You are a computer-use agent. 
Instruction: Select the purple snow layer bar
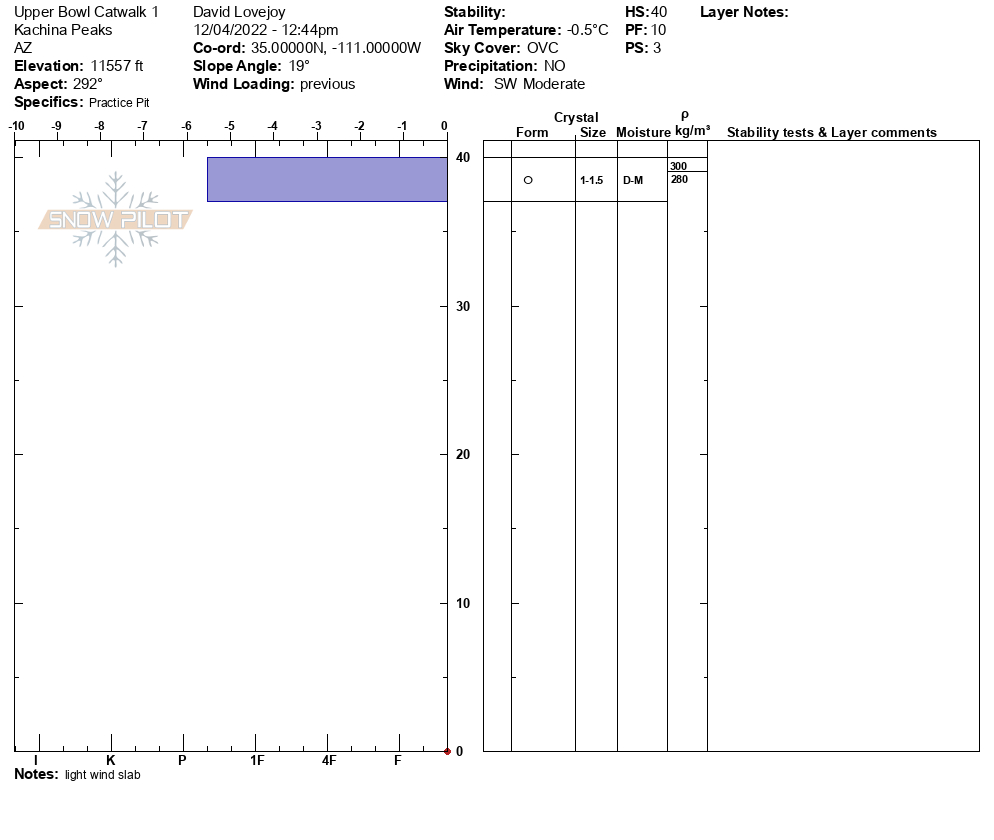tap(327, 179)
